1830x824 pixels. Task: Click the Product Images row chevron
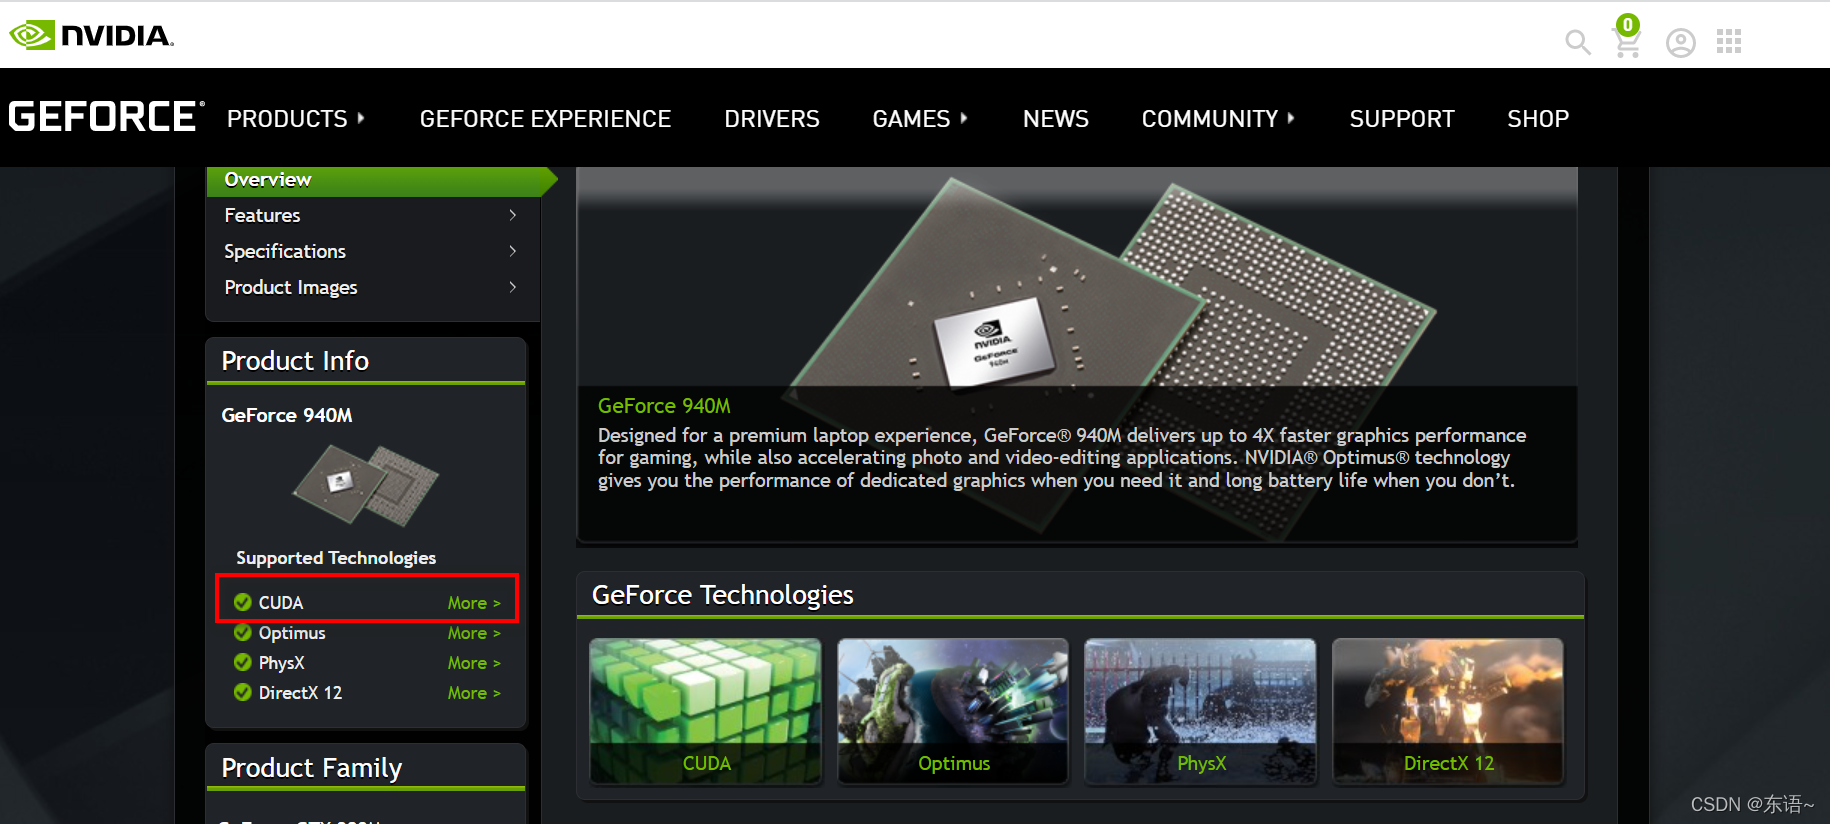coord(513,287)
